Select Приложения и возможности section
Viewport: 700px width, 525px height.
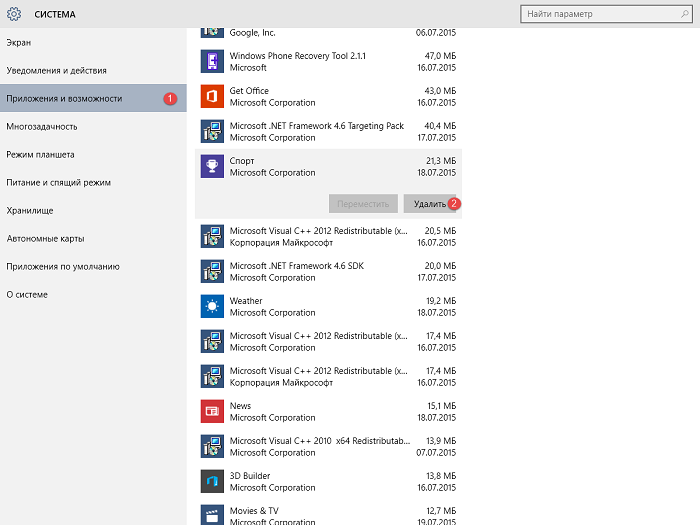pos(93,98)
